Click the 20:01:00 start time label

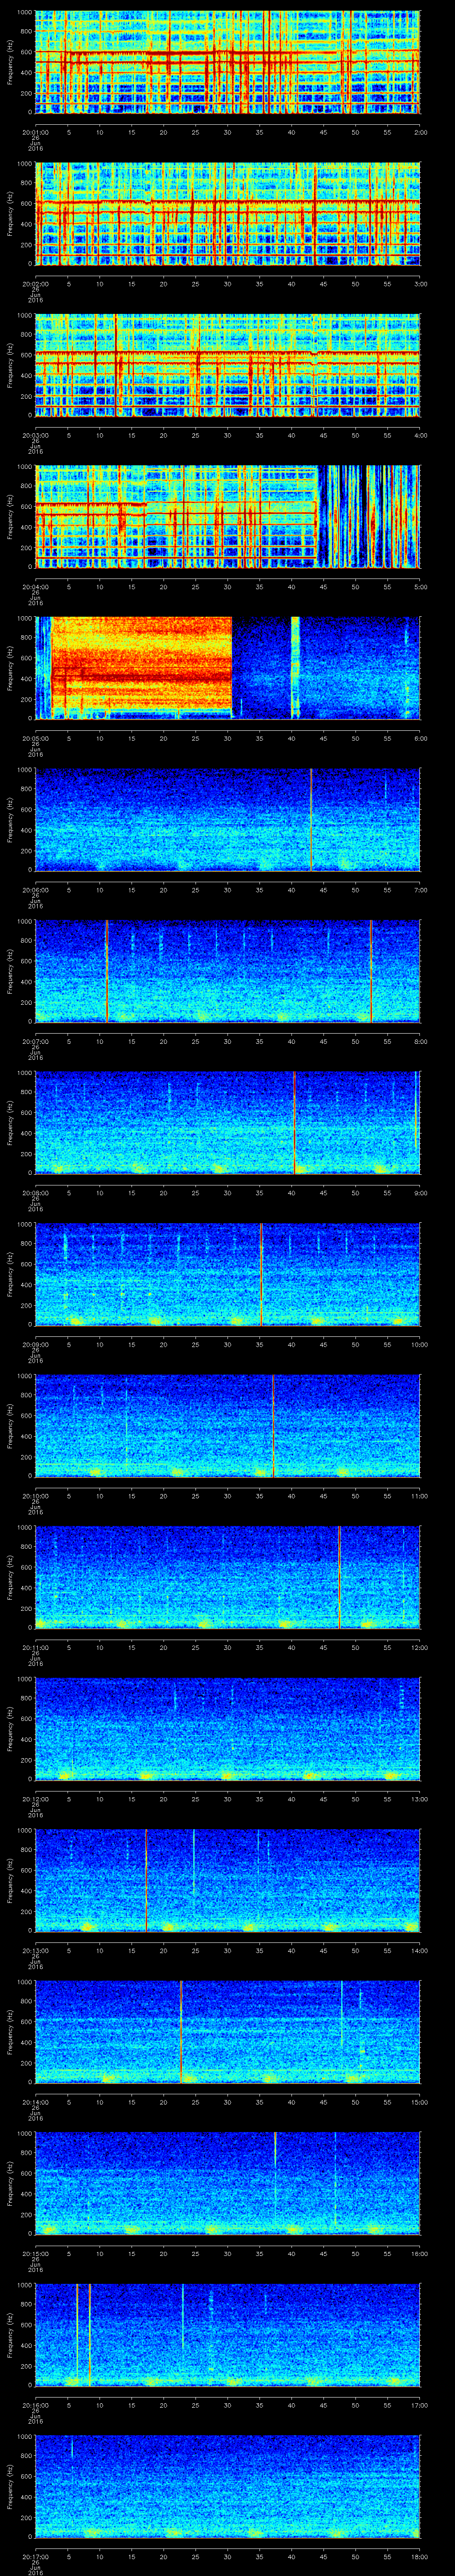[35, 131]
